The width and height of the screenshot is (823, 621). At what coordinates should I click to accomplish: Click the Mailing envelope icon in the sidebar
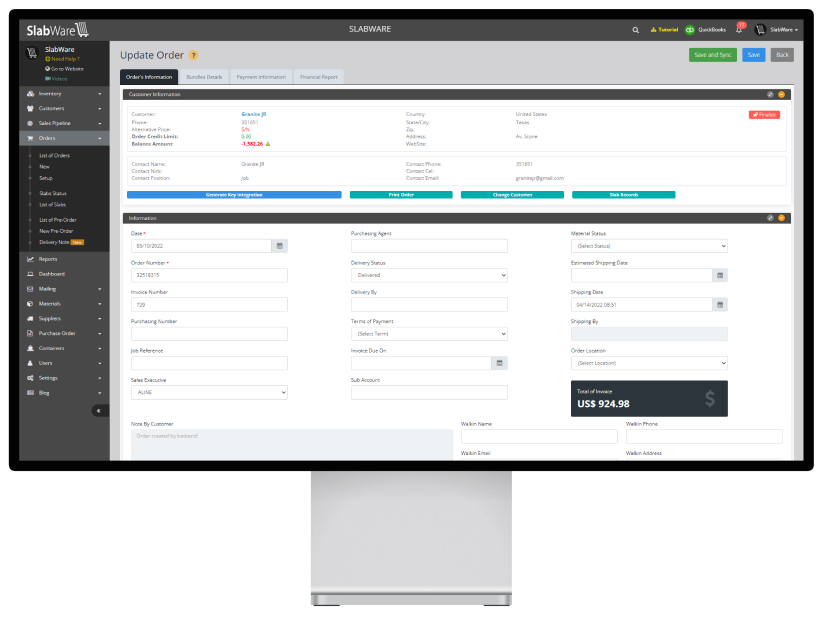point(30,289)
